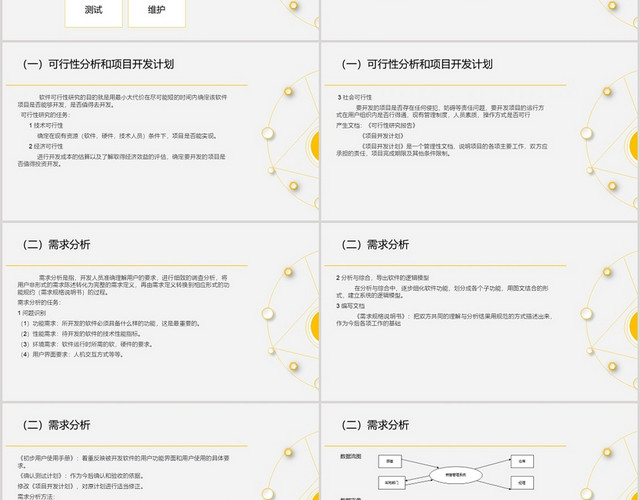Select line '(1) 功能需求'
The image size is (640, 500).
click(x=111, y=324)
